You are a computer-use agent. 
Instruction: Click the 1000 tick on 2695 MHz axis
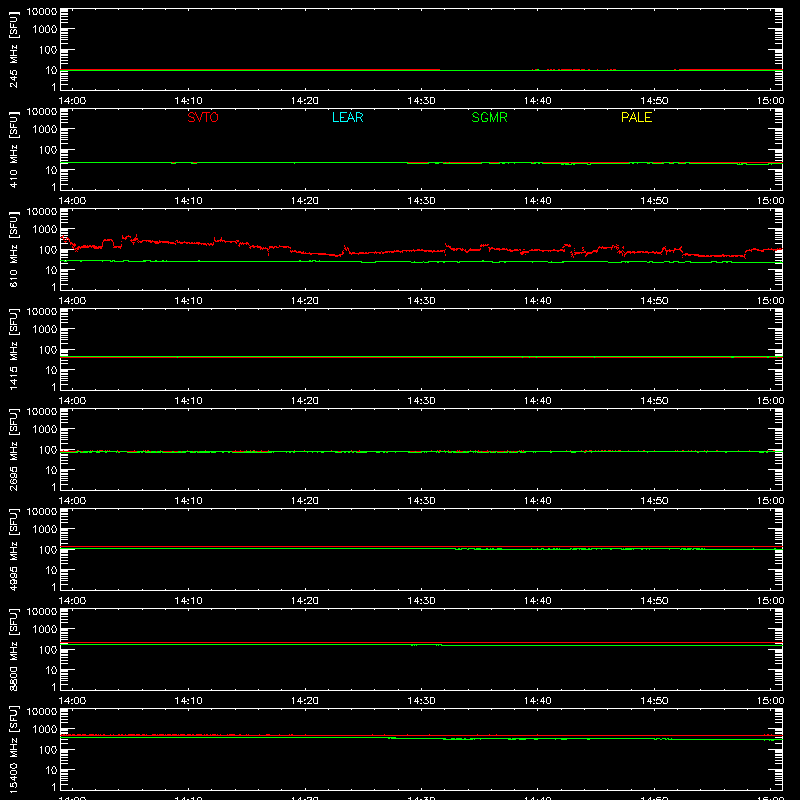point(45,430)
